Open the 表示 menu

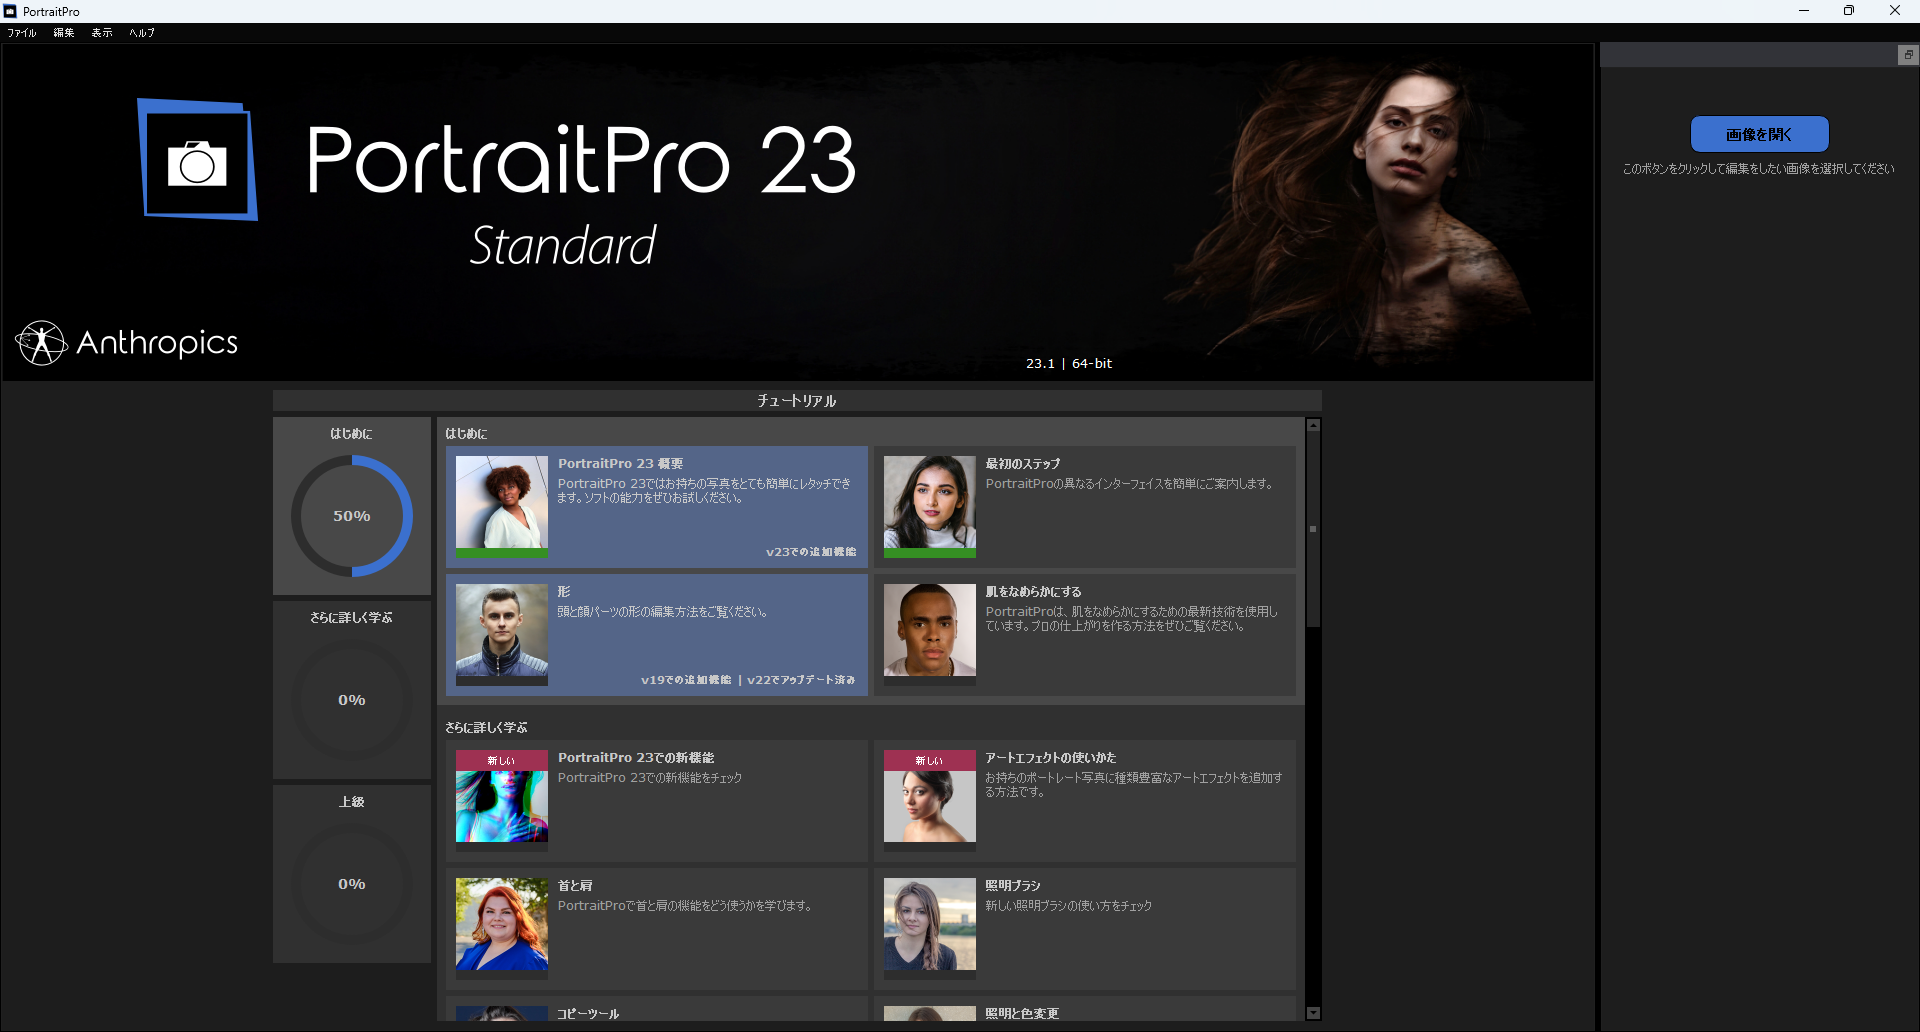(102, 33)
